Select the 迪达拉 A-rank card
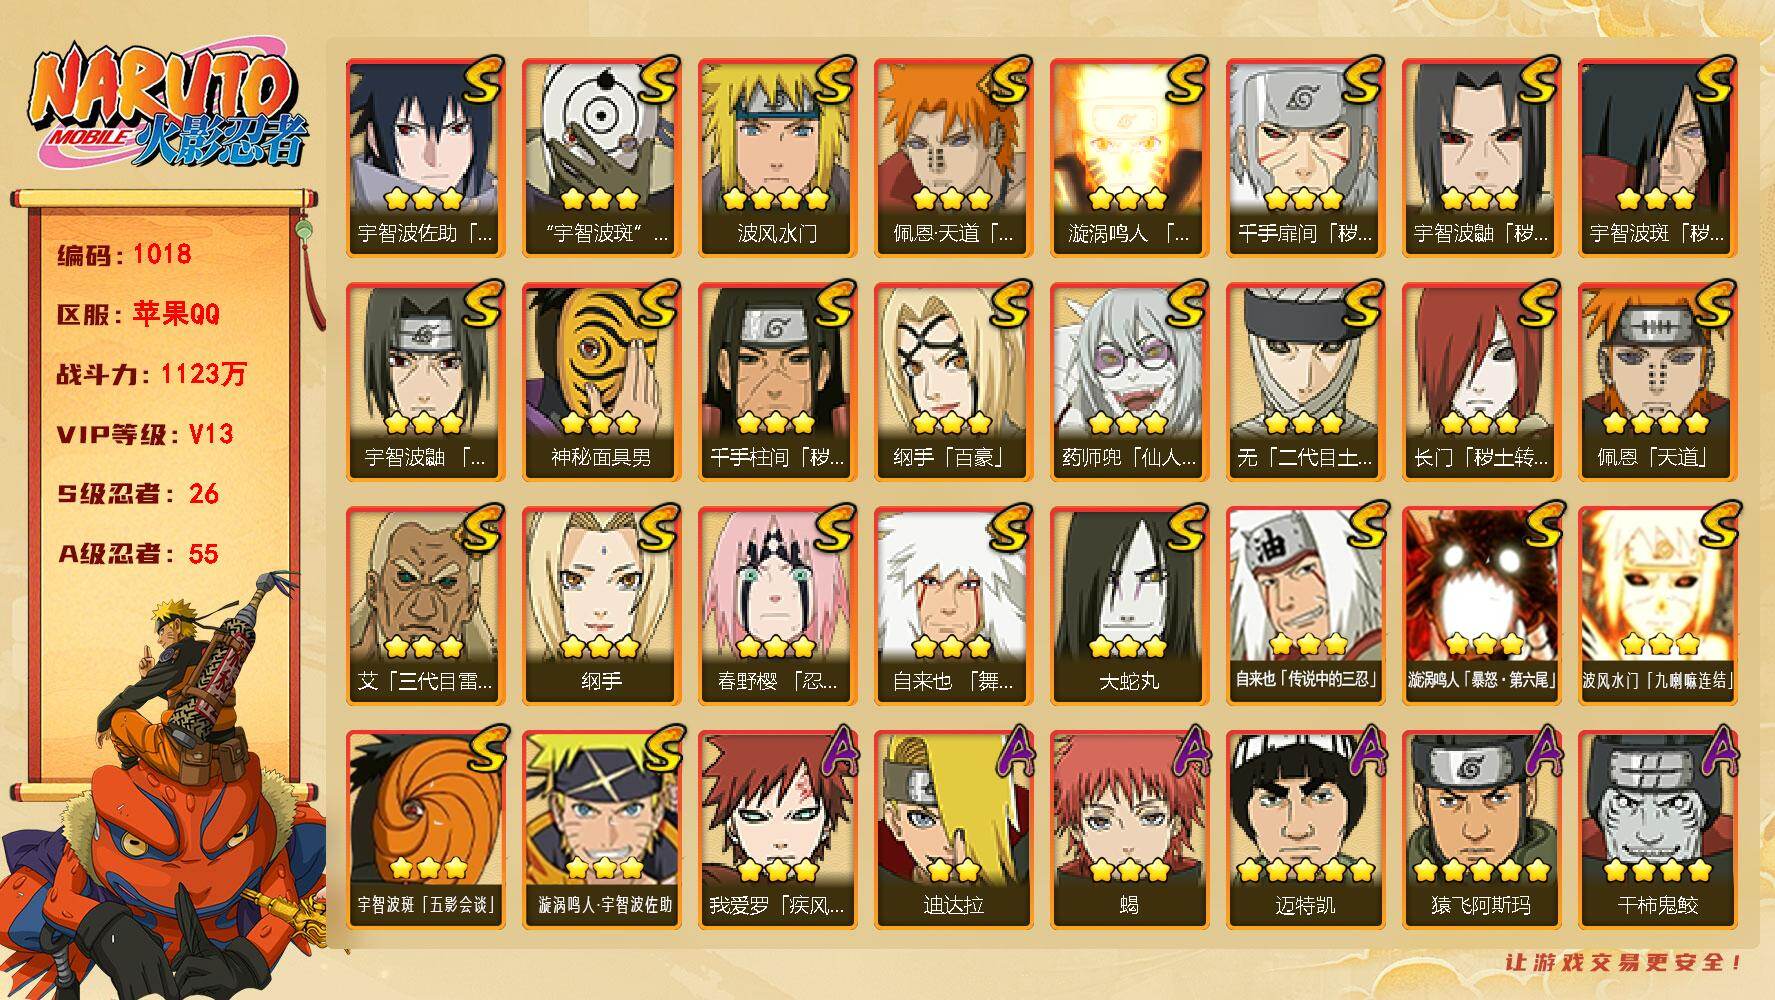Viewport: 1775px width, 1000px height. coord(953,830)
